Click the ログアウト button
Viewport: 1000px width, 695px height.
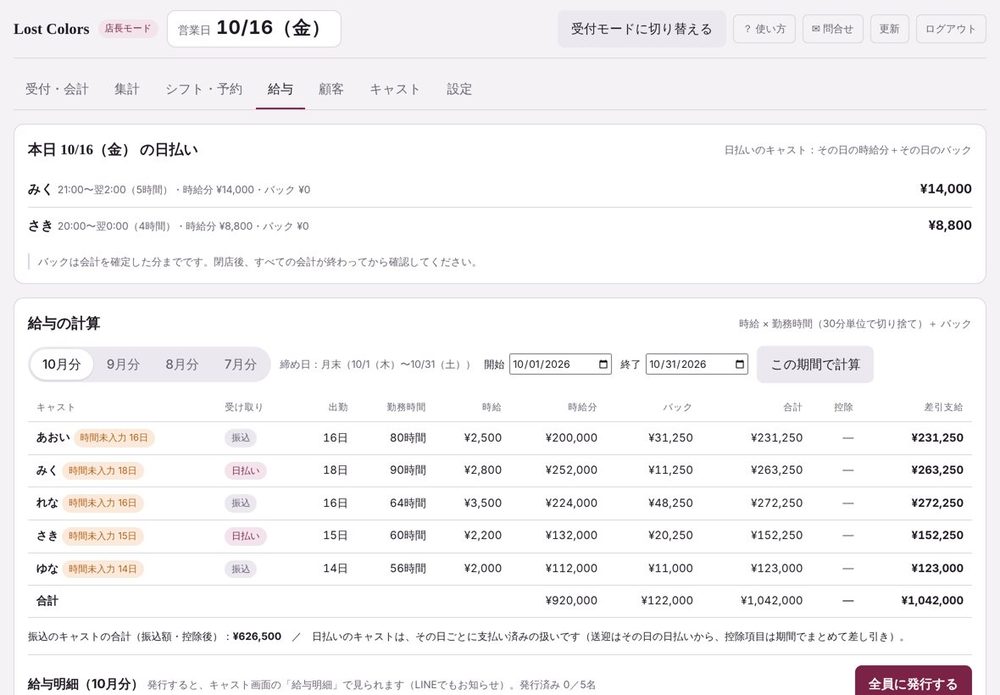[950, 29]
